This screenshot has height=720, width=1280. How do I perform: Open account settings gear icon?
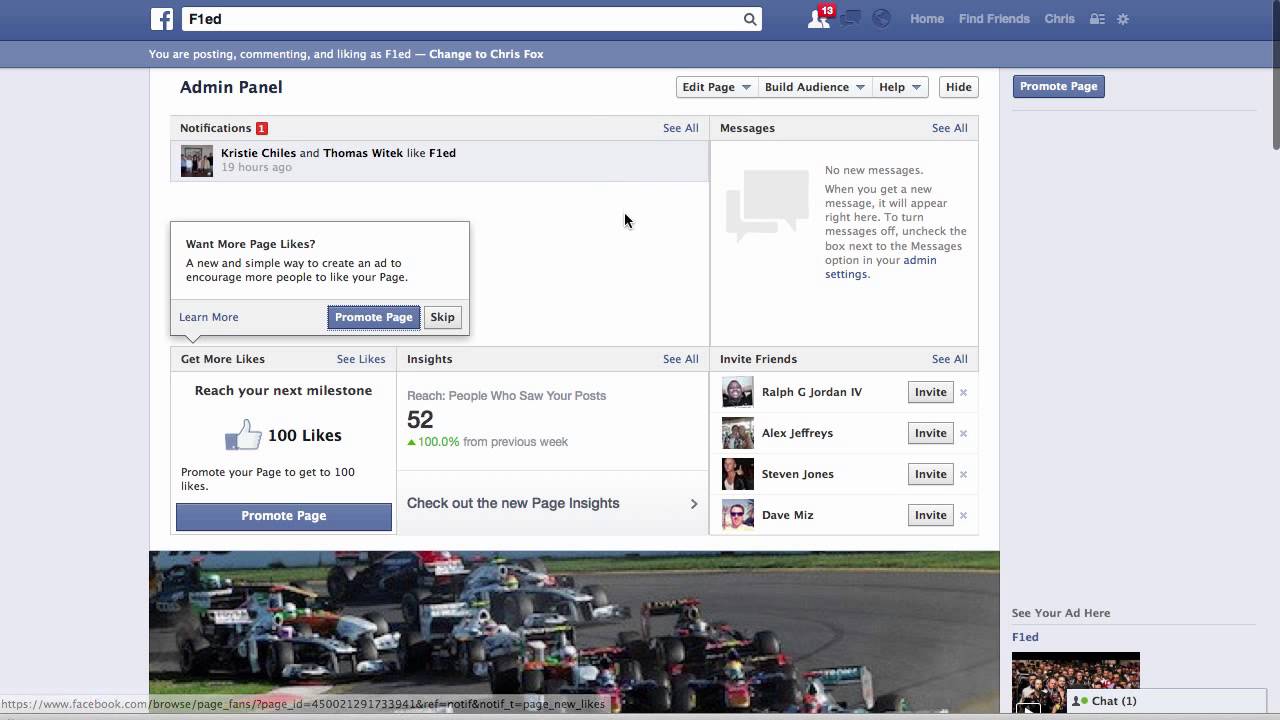1123,19
